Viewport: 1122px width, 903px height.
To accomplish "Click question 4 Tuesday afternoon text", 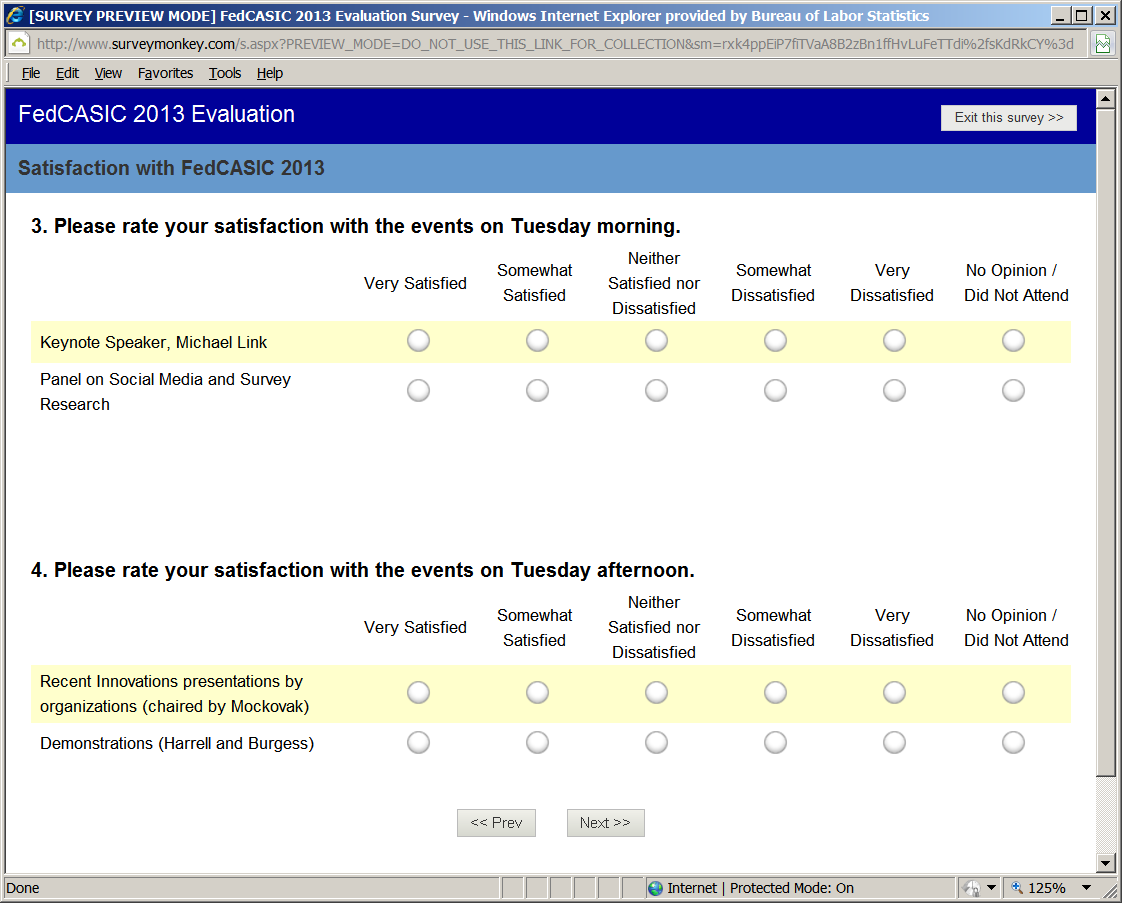I will click(x=363, y=570).
